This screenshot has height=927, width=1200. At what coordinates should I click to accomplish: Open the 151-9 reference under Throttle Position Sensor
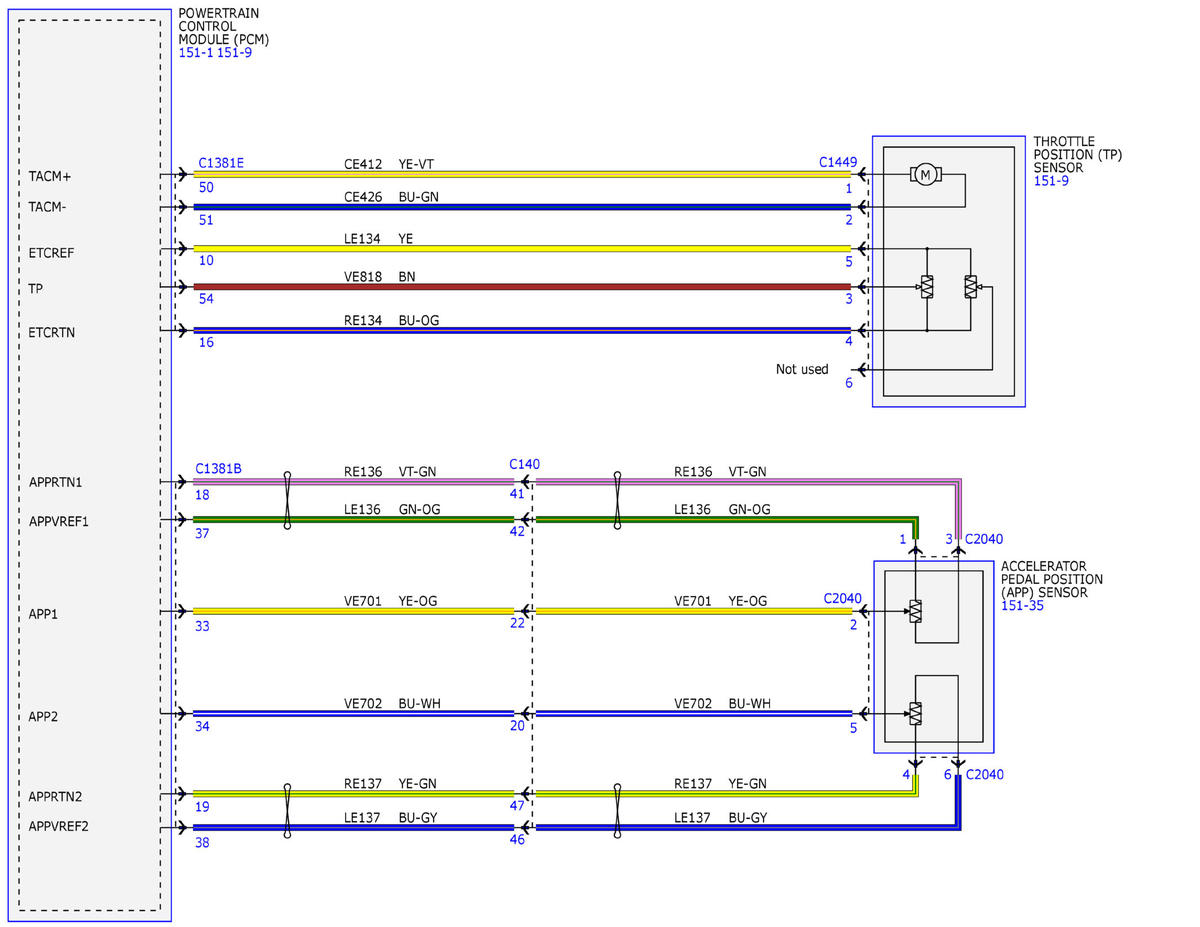(x=1051, y=181)
